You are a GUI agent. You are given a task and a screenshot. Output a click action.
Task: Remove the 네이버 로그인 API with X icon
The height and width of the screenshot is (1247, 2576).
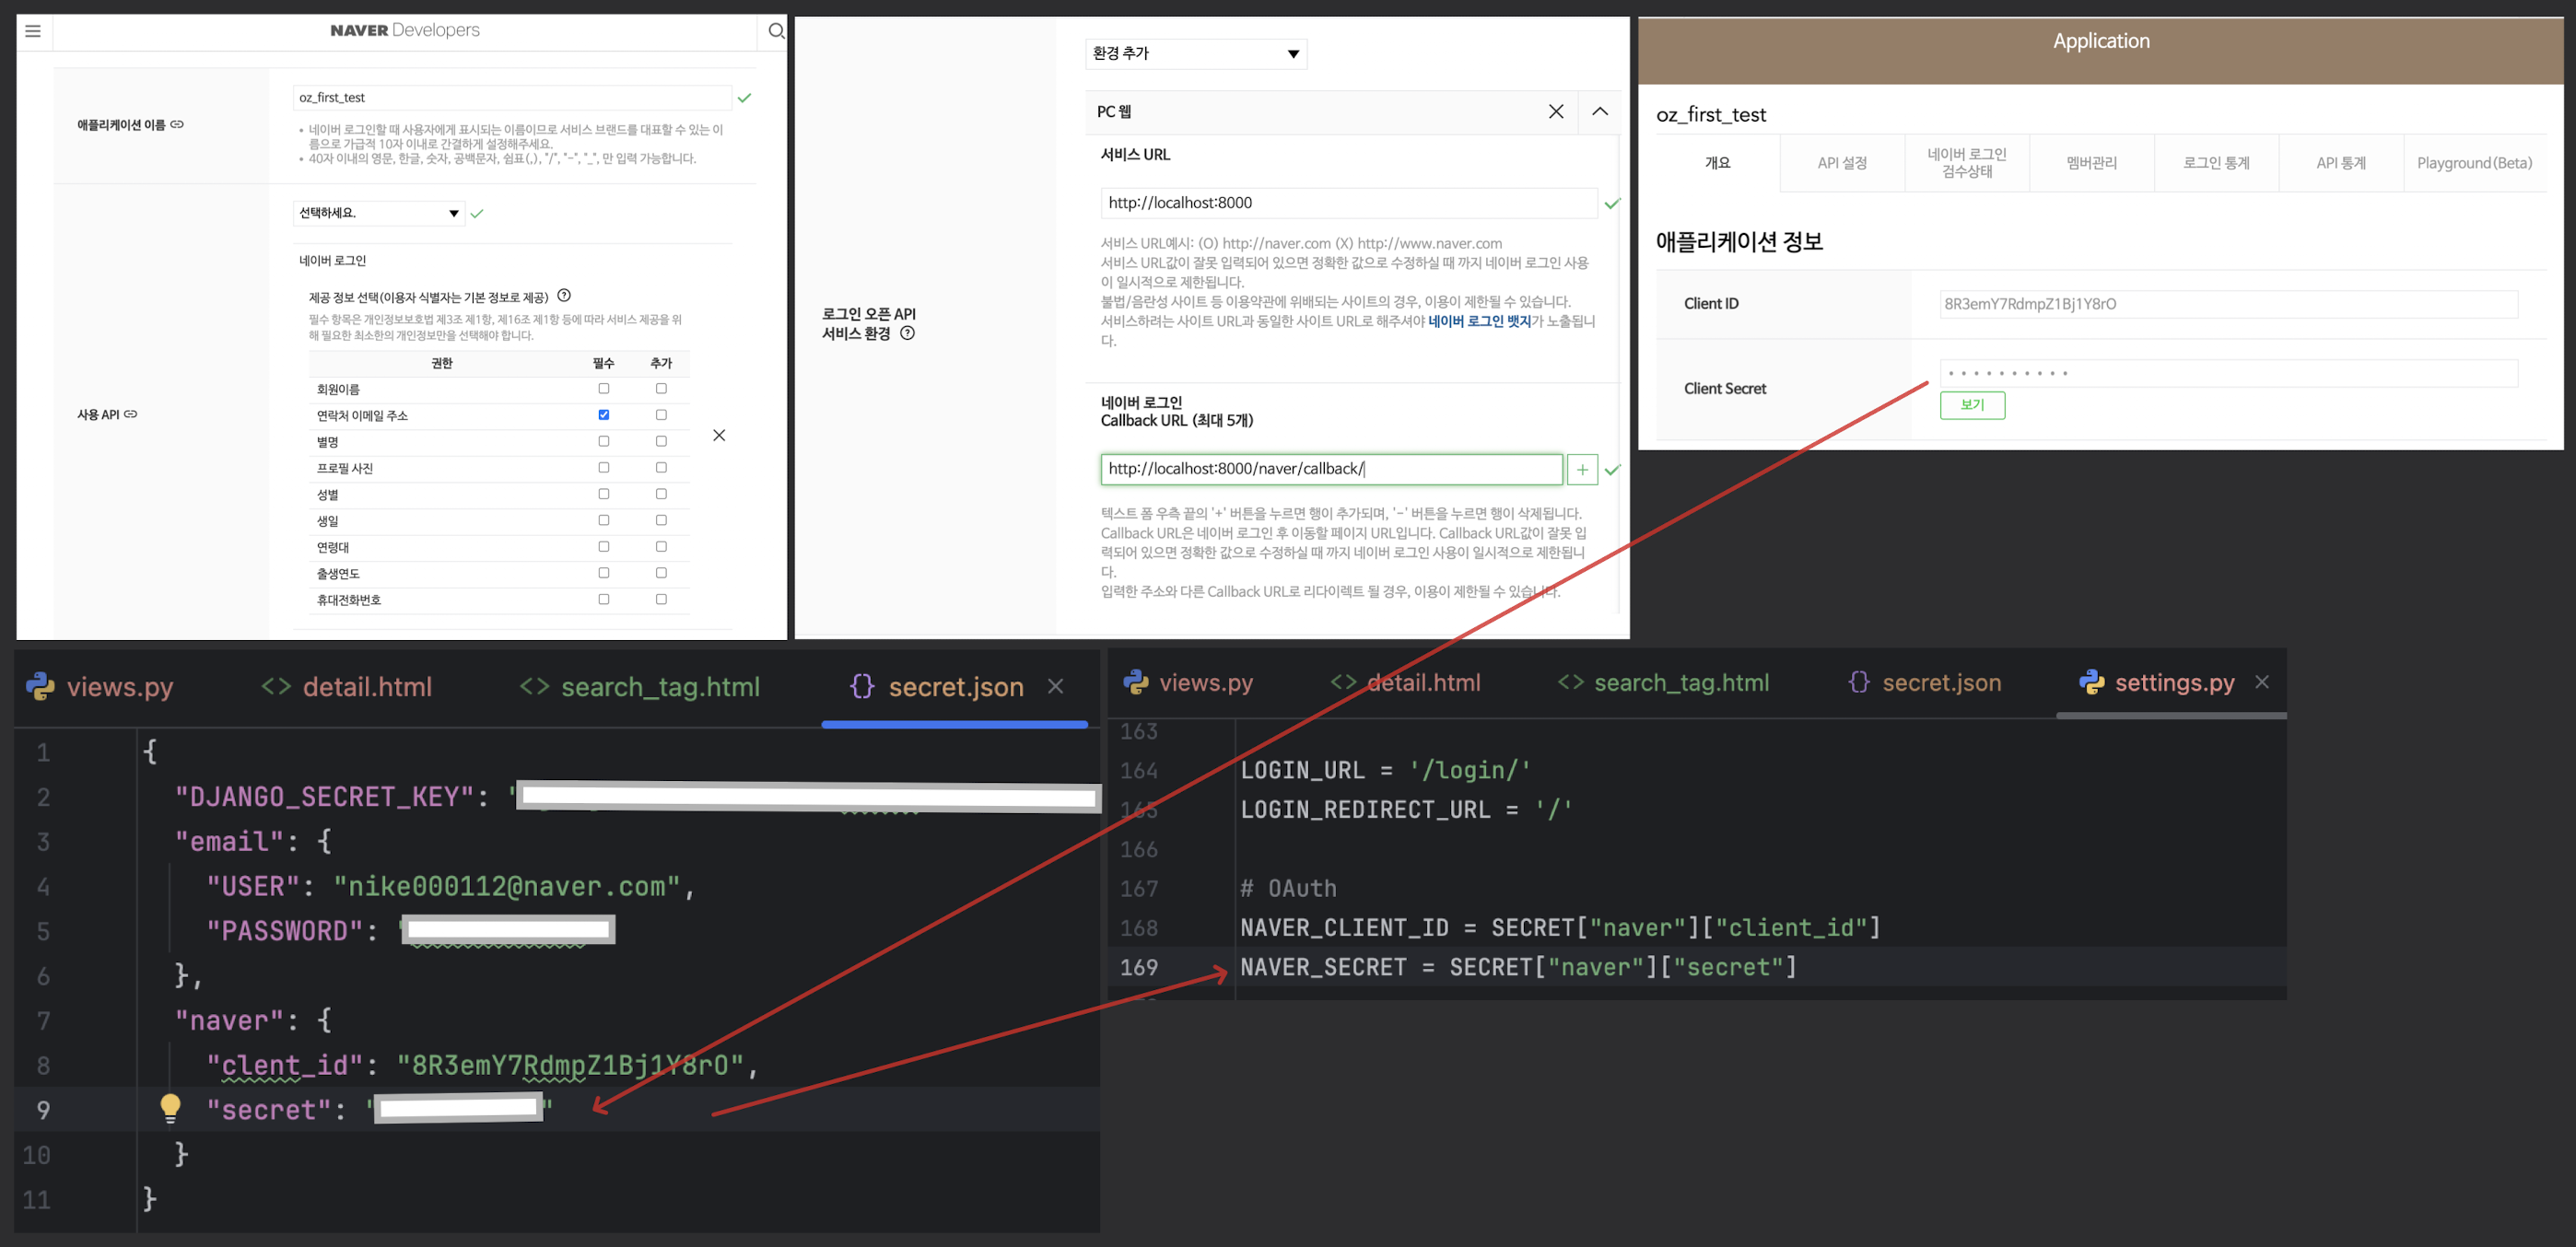coord(719,436)
